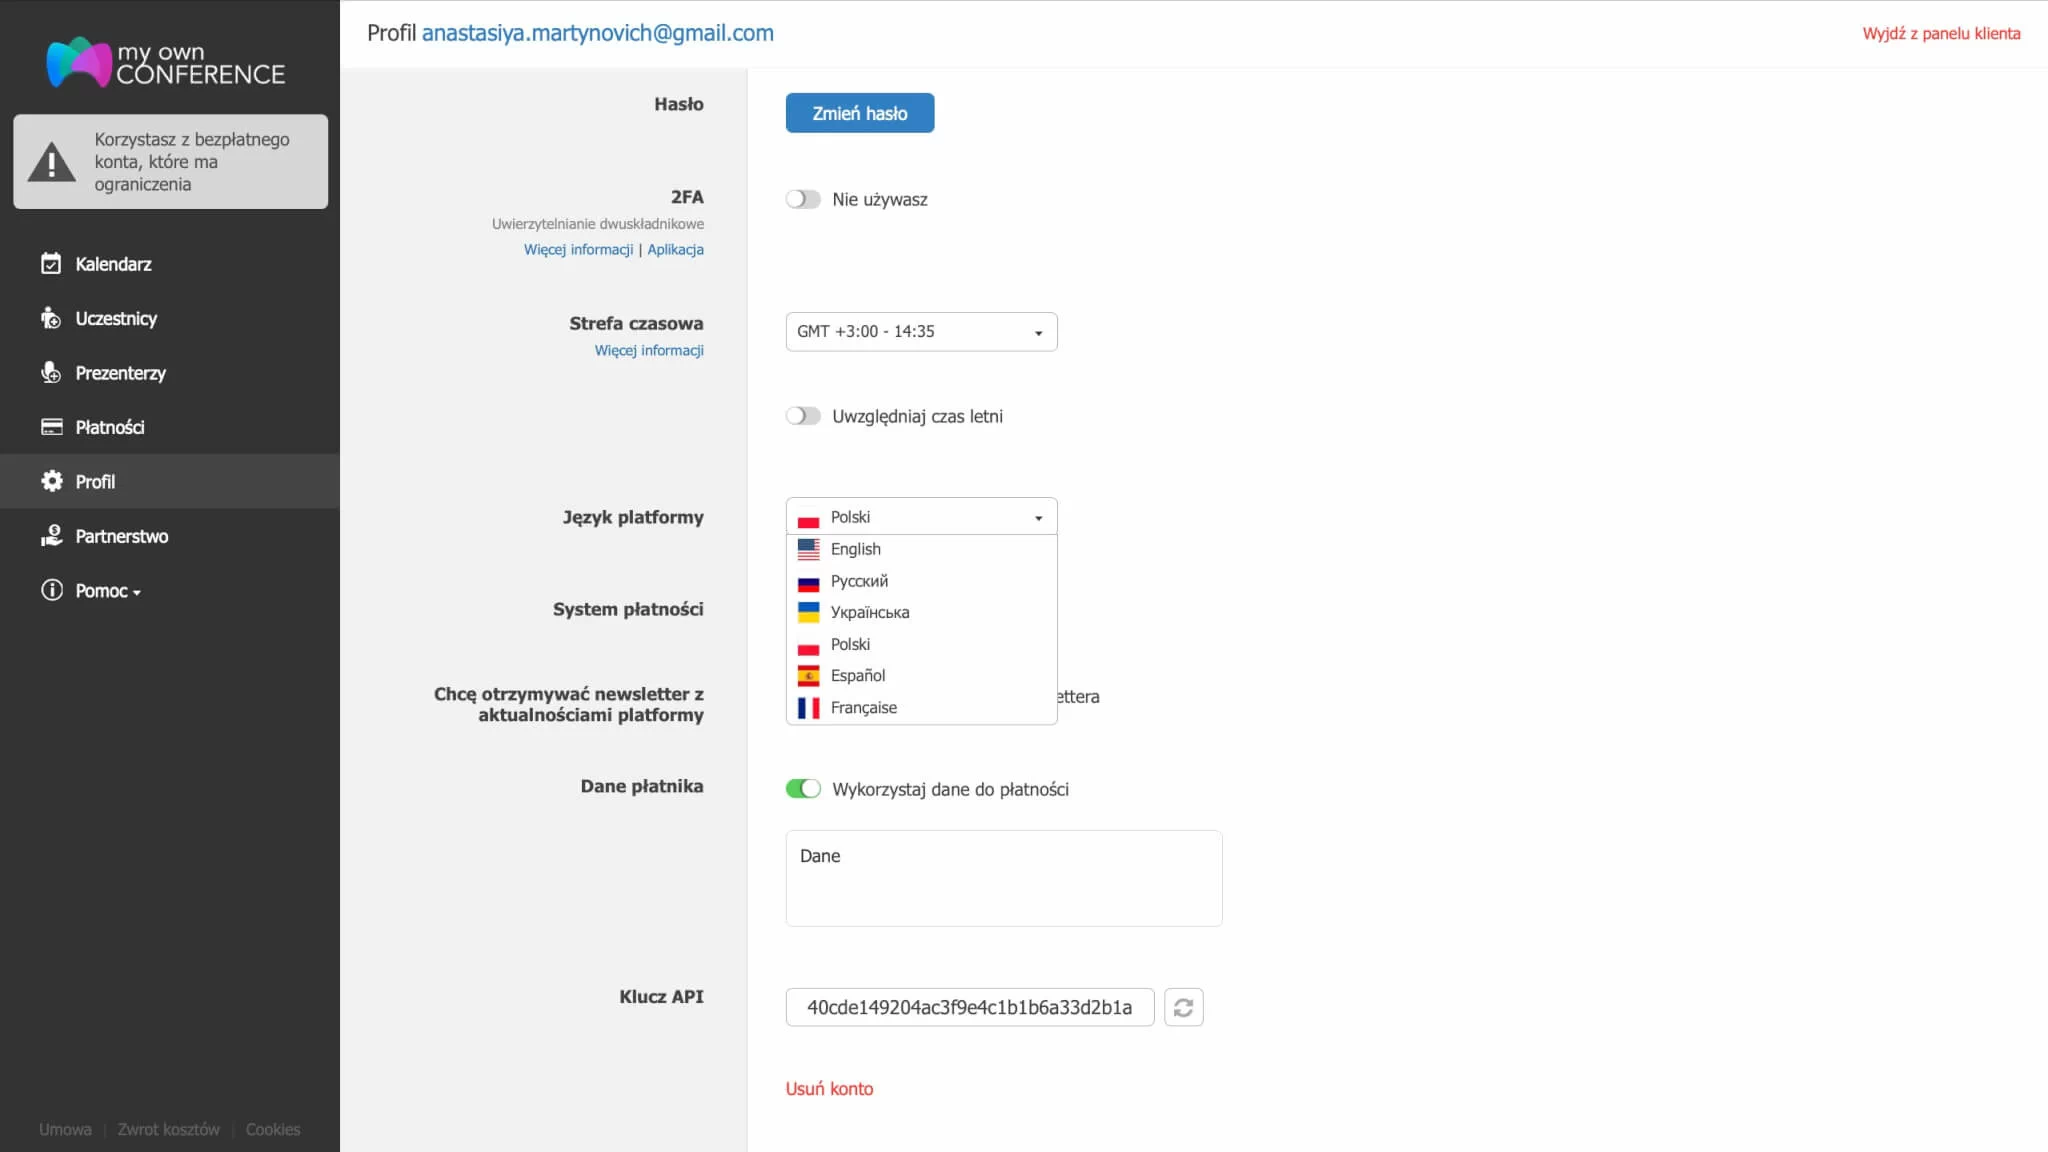Click the Pomoc info icon
The height and width of the screenshot is (1152, 2048).
[51, 590]
